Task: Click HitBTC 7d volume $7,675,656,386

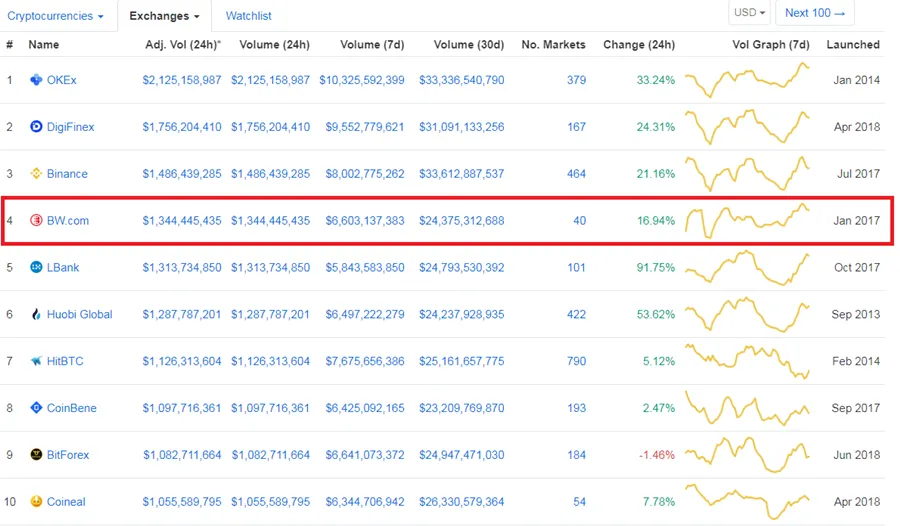Action: tap(365, 361)
